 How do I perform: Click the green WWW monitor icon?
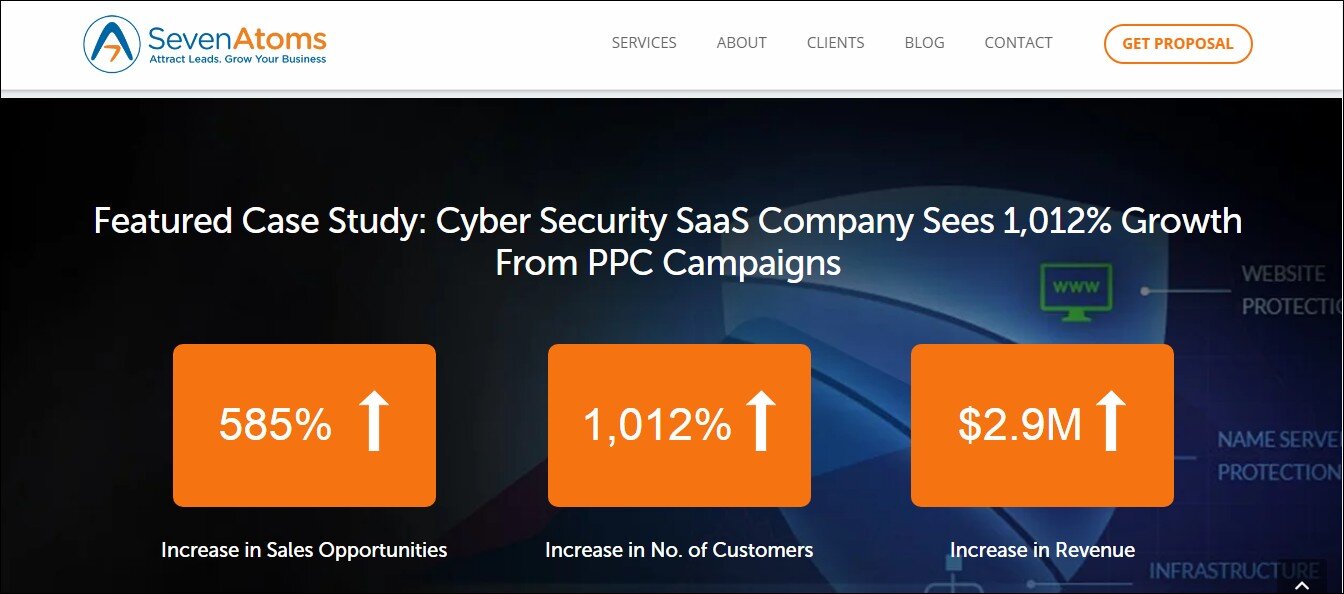pyautogui.click(x=1075, y=292)
